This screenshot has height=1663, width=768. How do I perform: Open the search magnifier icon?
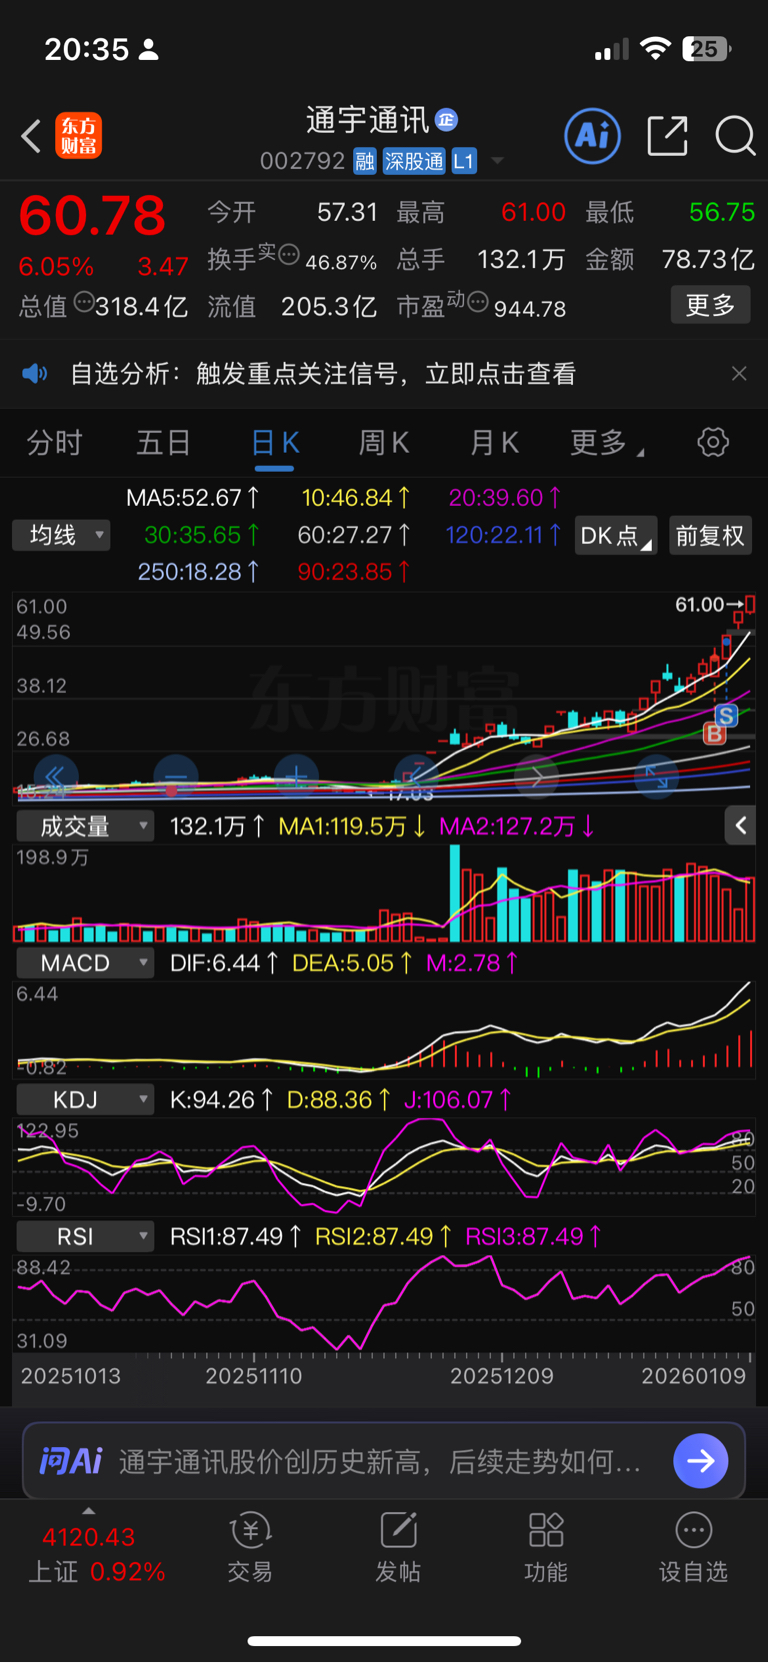click(735, 136)
